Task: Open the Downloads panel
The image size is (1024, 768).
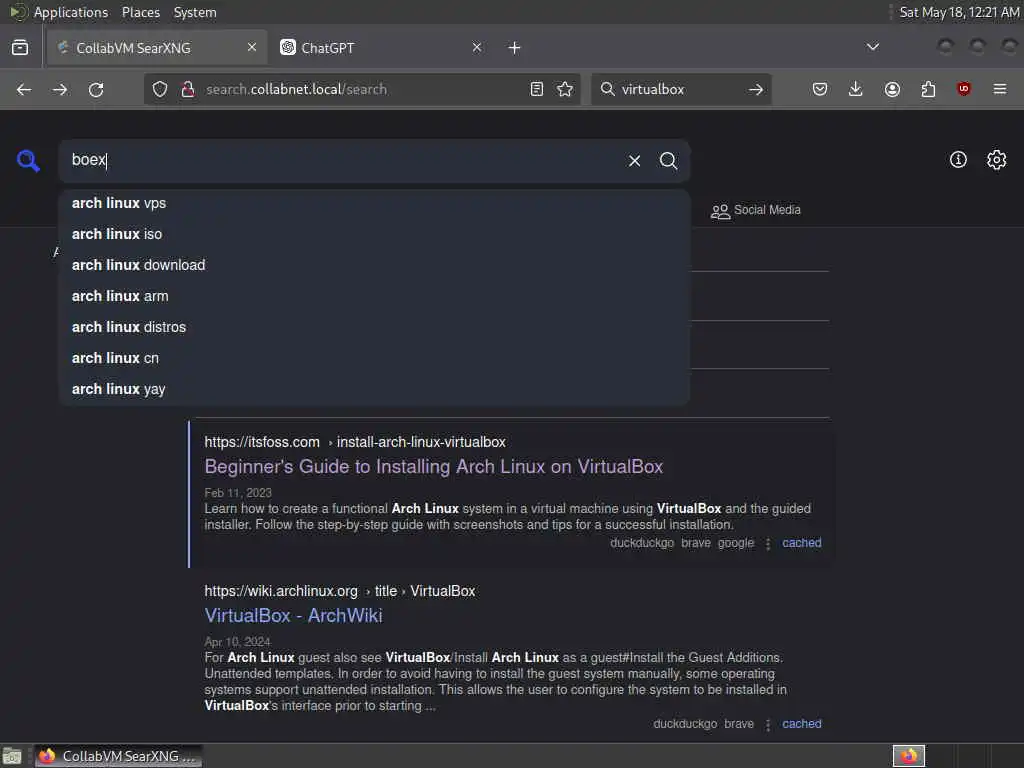Action: [x=856, y=89]
